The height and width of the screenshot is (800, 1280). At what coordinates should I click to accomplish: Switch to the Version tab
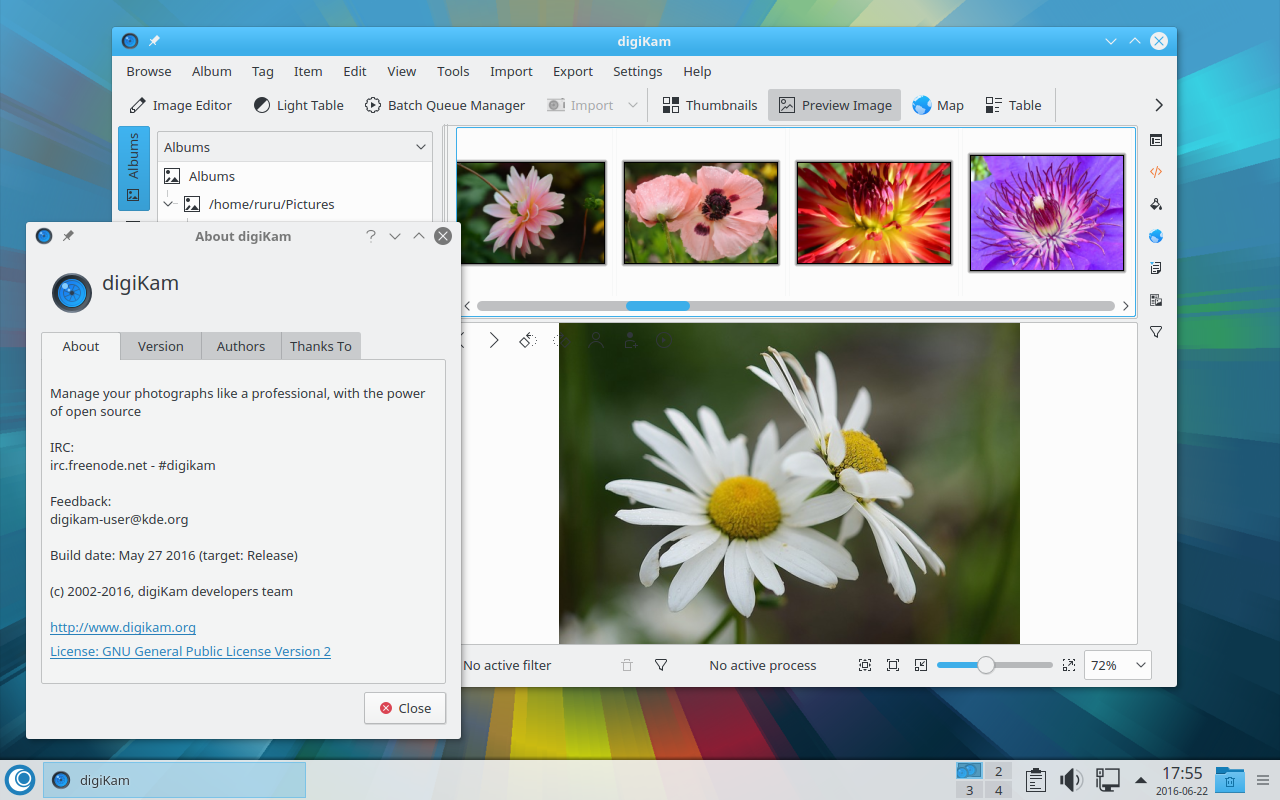[x=161, y=346]
